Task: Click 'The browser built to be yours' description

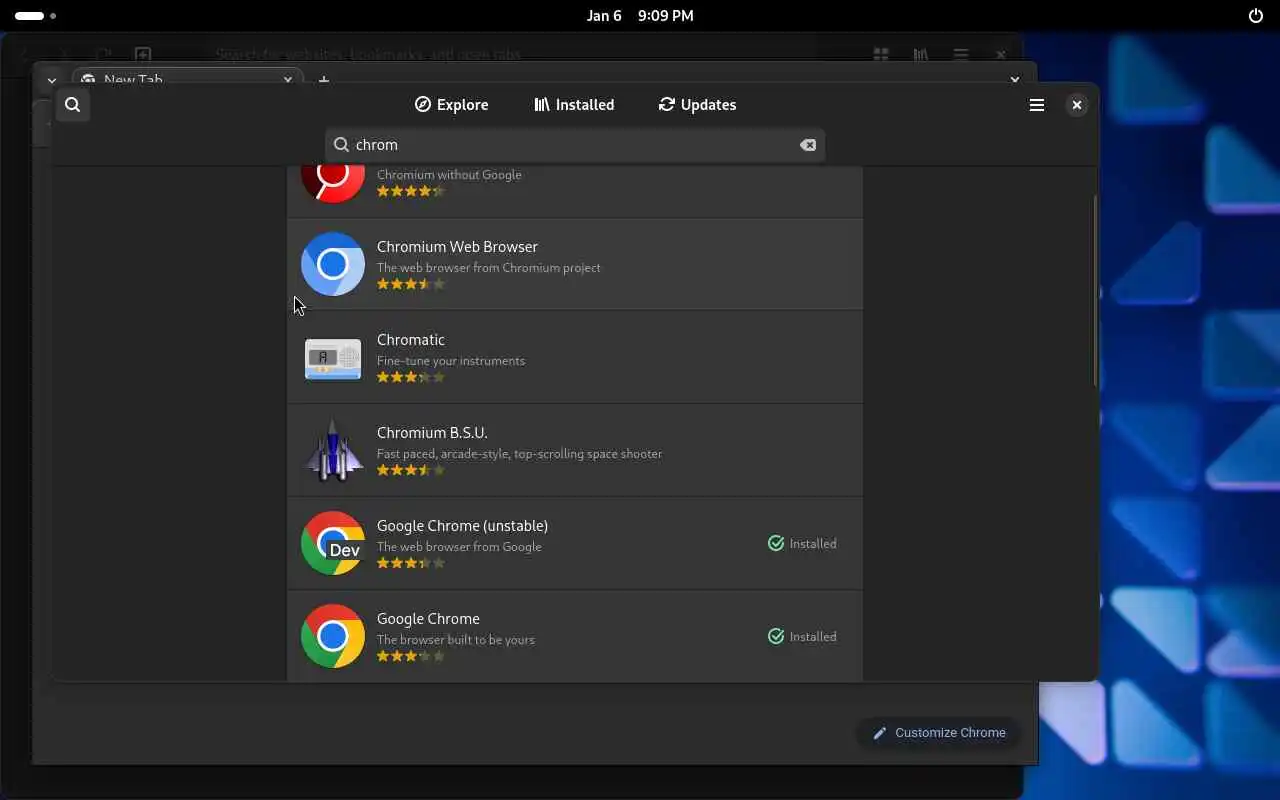Action: point(456,640)
